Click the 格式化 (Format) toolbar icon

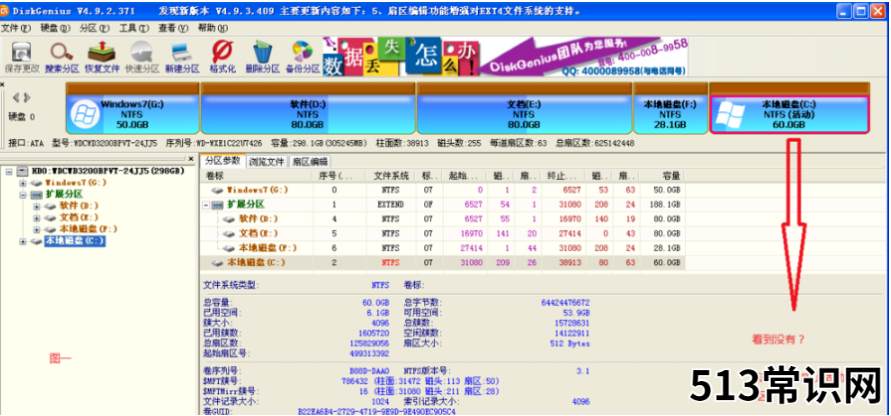(222, 52)
